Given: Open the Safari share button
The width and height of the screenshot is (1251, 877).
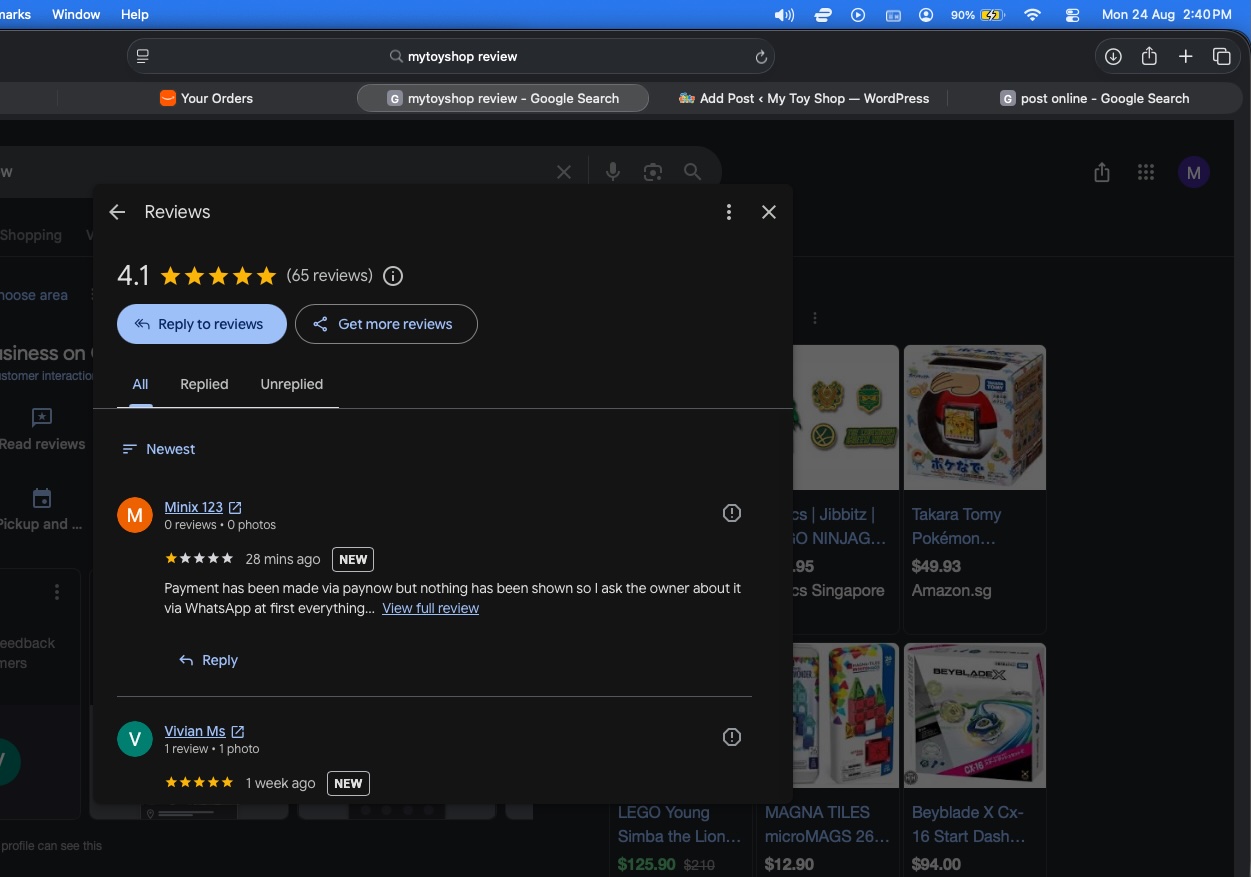Looking at the screenshot, I should pyautogui.click(x=1149, y=56).
